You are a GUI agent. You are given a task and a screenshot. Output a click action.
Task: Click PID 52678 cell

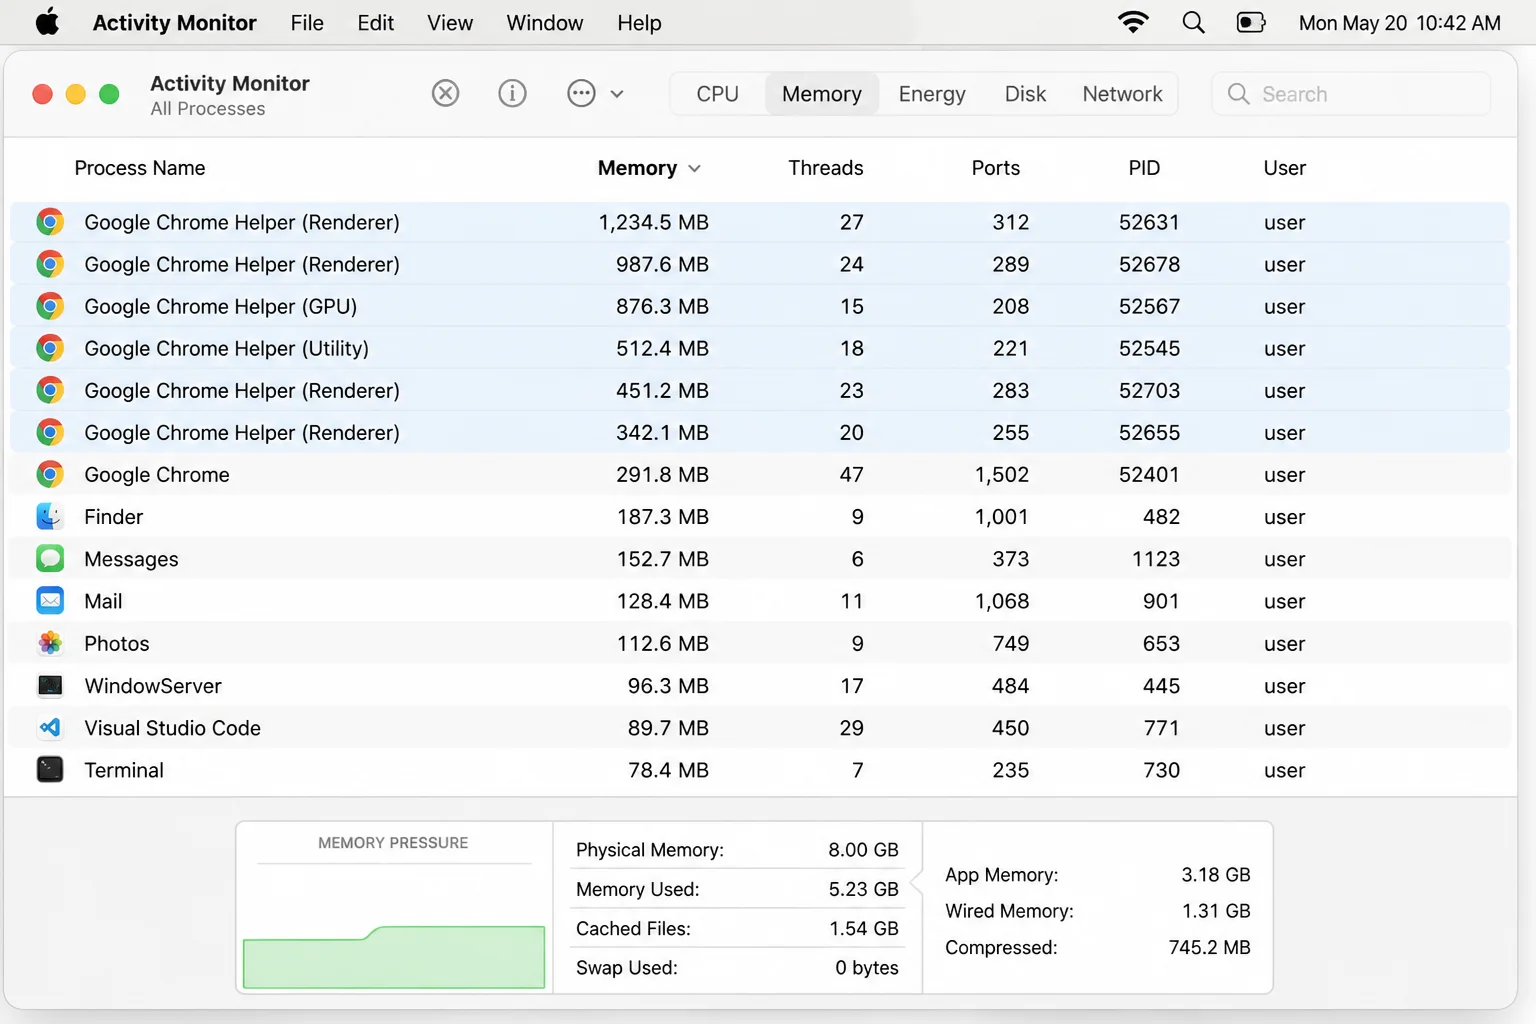[x=1149, y=264]
